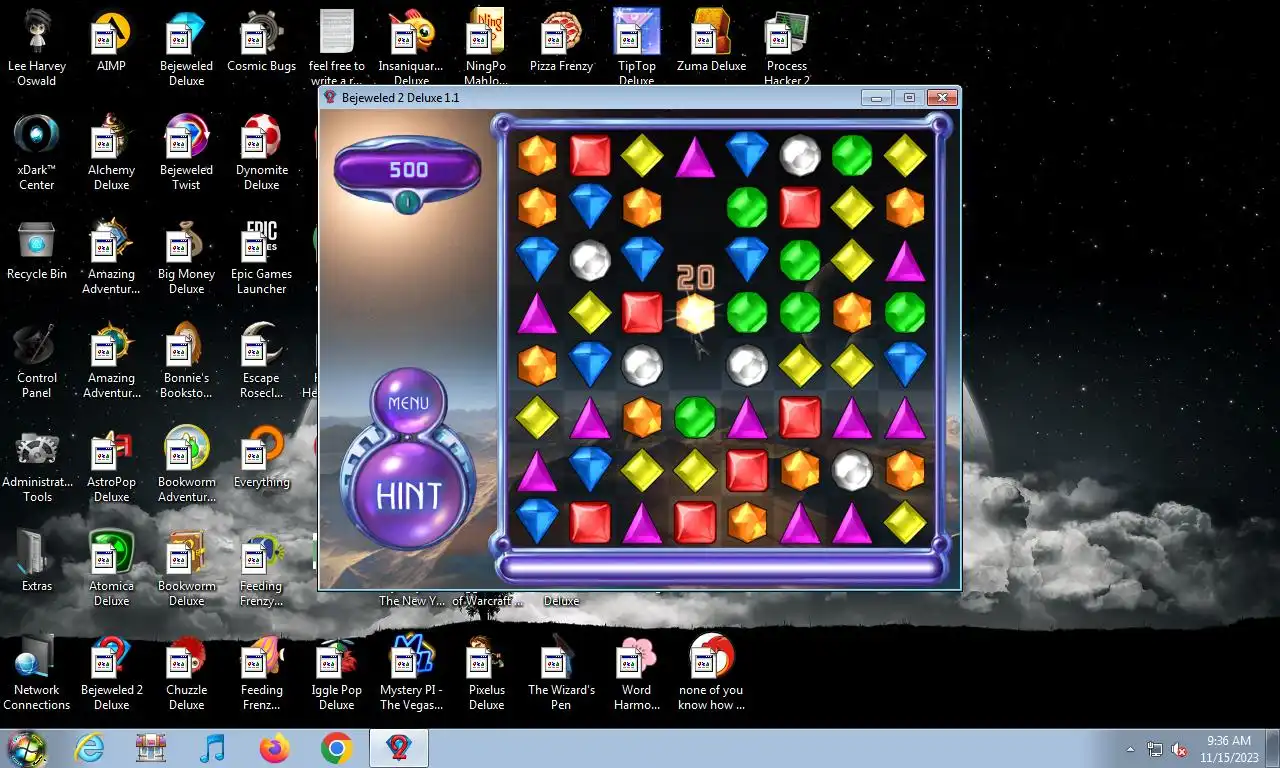The height and width of the screenshot is (768, 1280).
Task: Open the Windows Start menu orb
Action: pyautogui.click(x=26, y=748)
